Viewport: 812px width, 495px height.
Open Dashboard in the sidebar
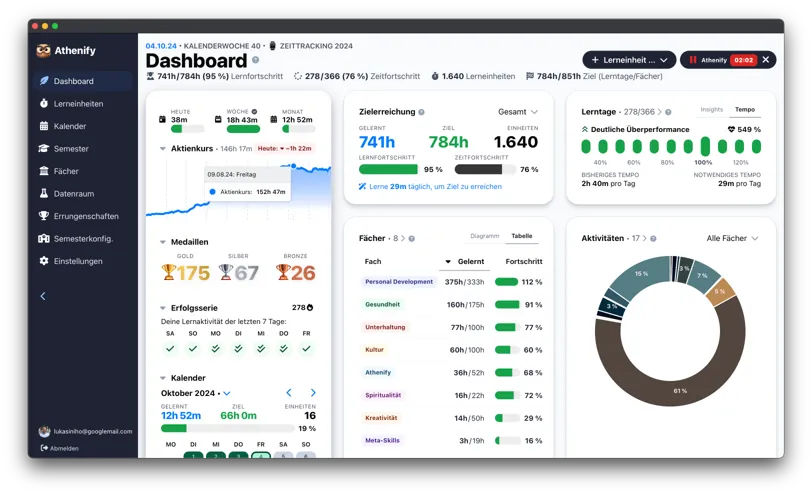pos(83,81)
